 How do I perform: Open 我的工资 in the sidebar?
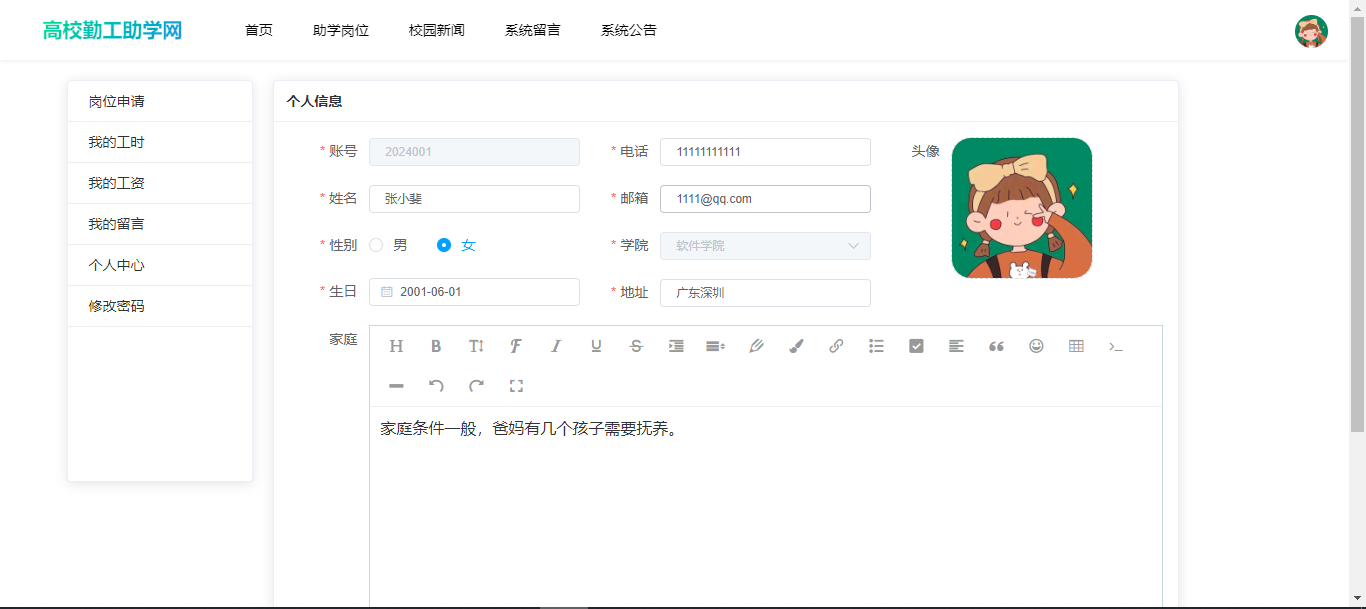click(117, 183)
